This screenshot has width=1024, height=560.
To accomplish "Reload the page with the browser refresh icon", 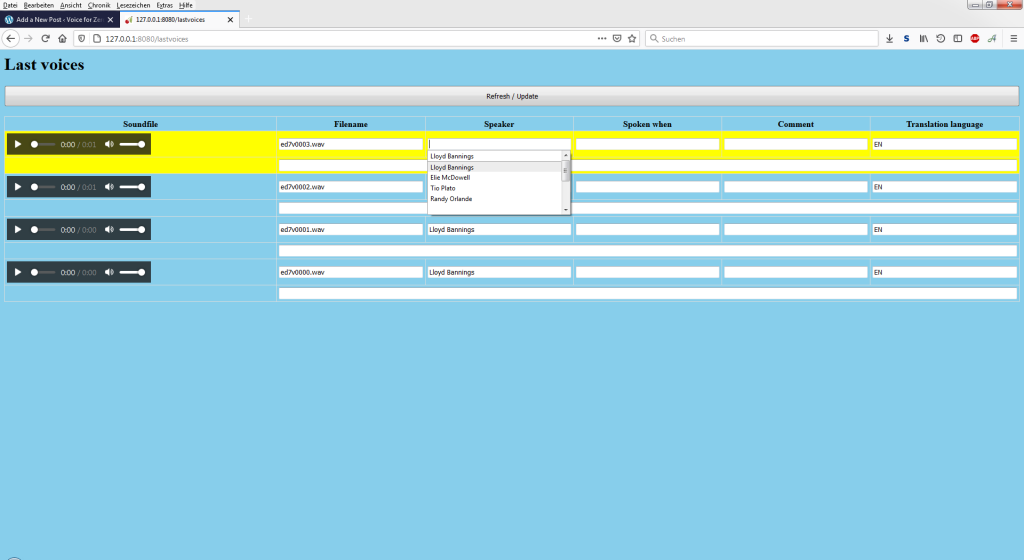I will click(45, 38).
